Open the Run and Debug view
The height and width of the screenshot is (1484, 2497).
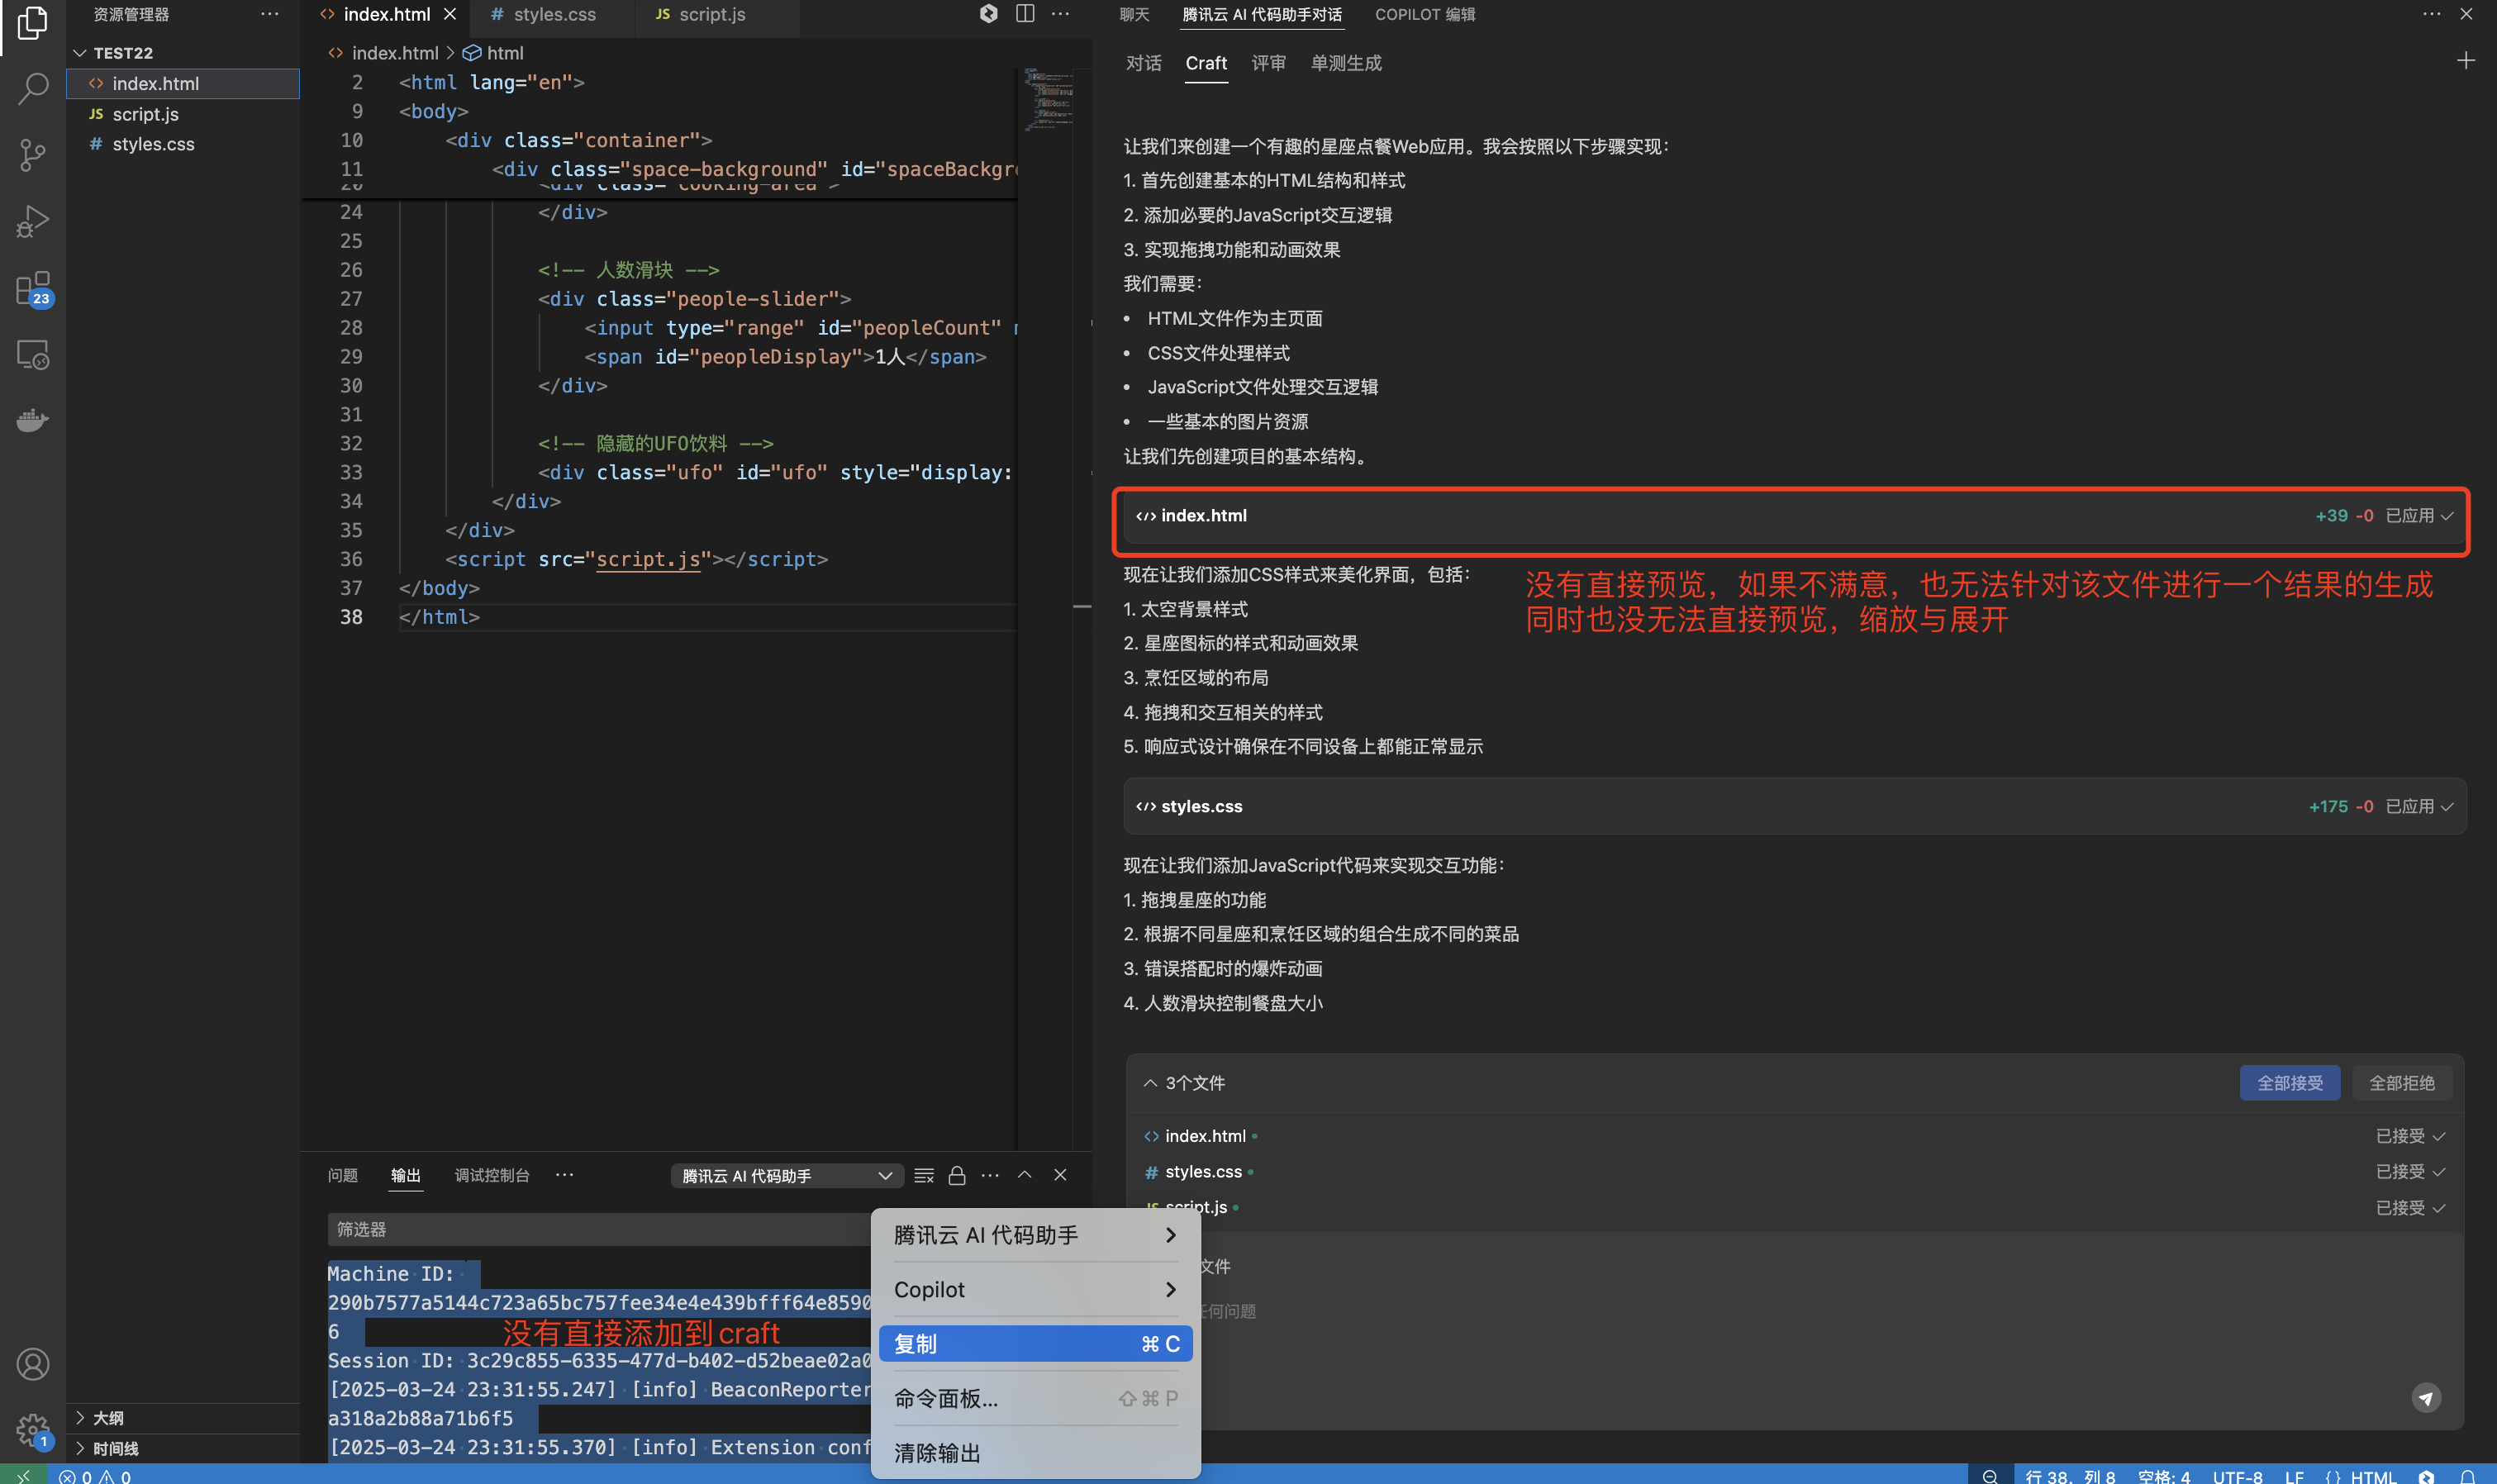coord(33,222)
